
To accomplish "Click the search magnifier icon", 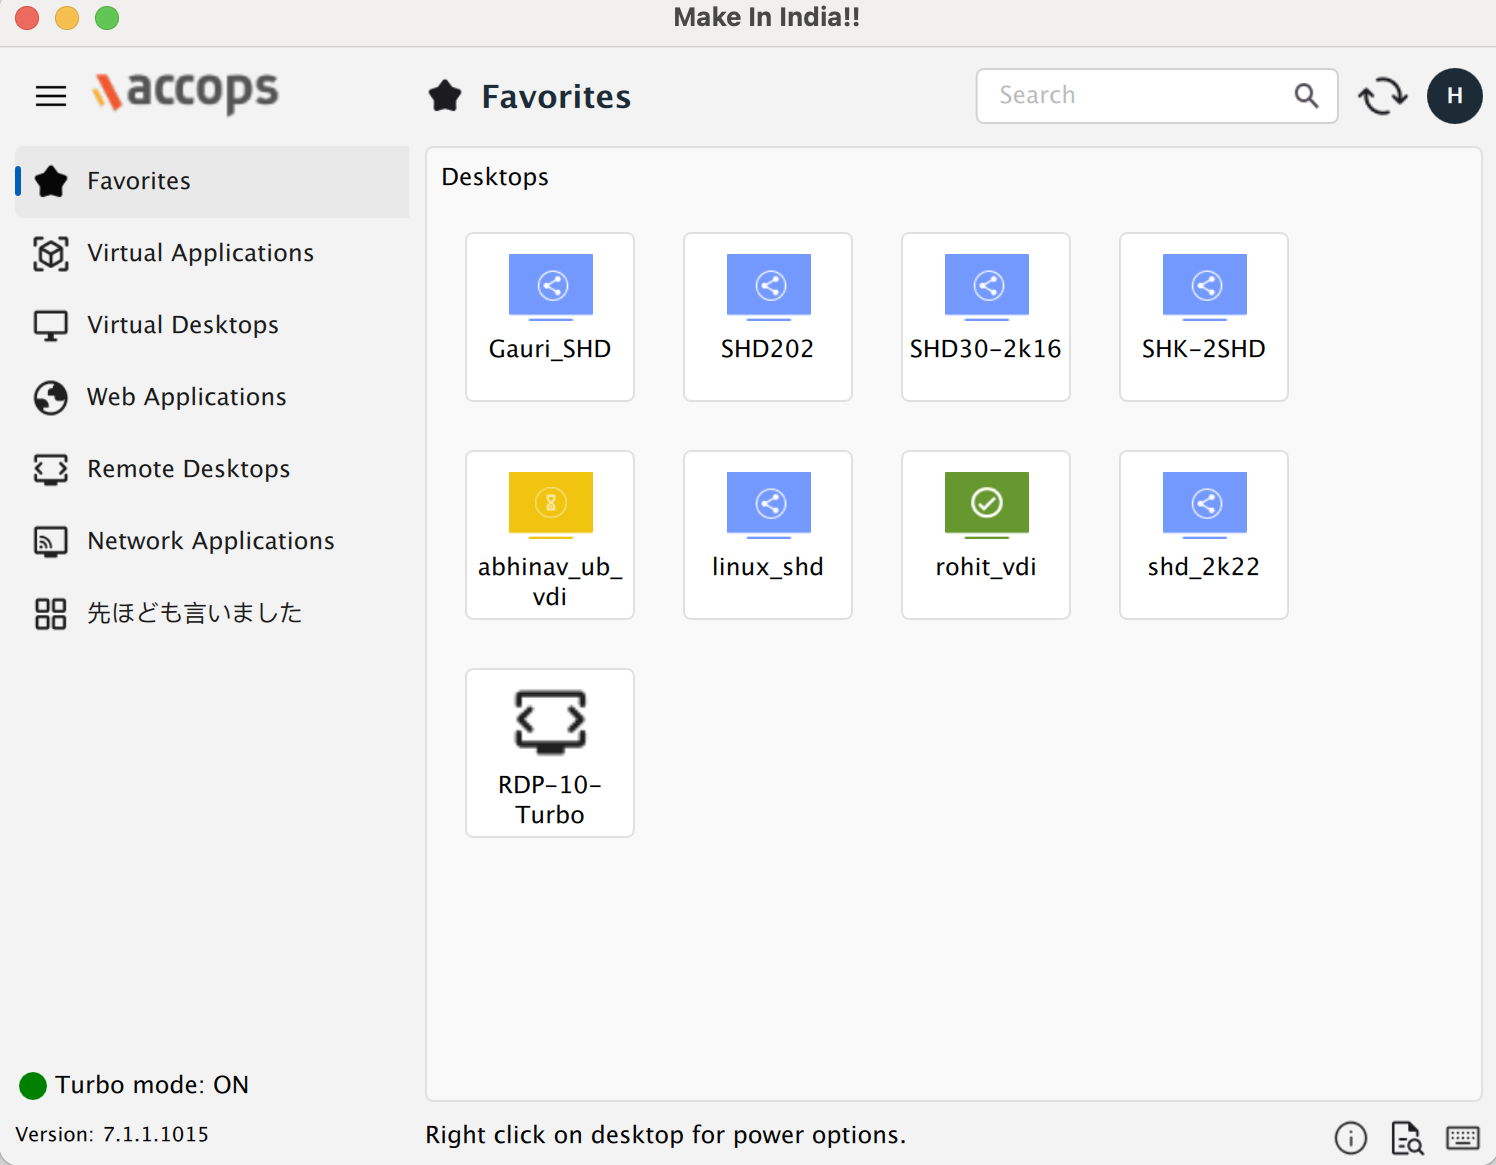I will pyautogui.click(x=1306, y=96).
